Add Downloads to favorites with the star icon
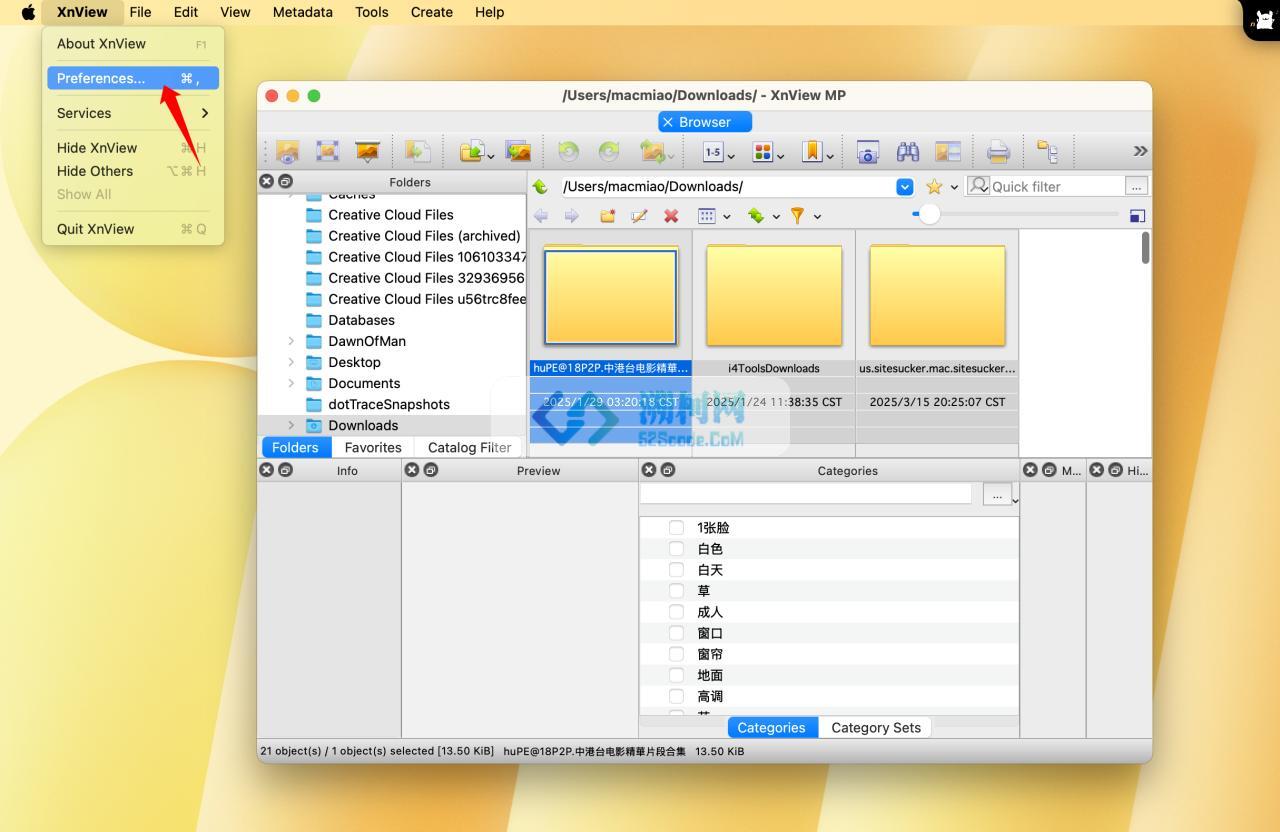 934,187
